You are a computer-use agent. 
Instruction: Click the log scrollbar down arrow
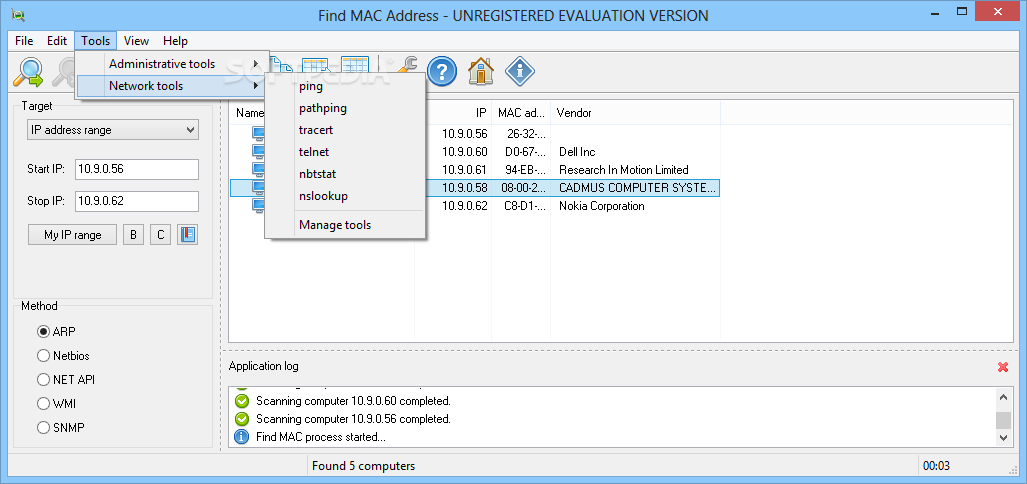click(x=1003, y=437)
